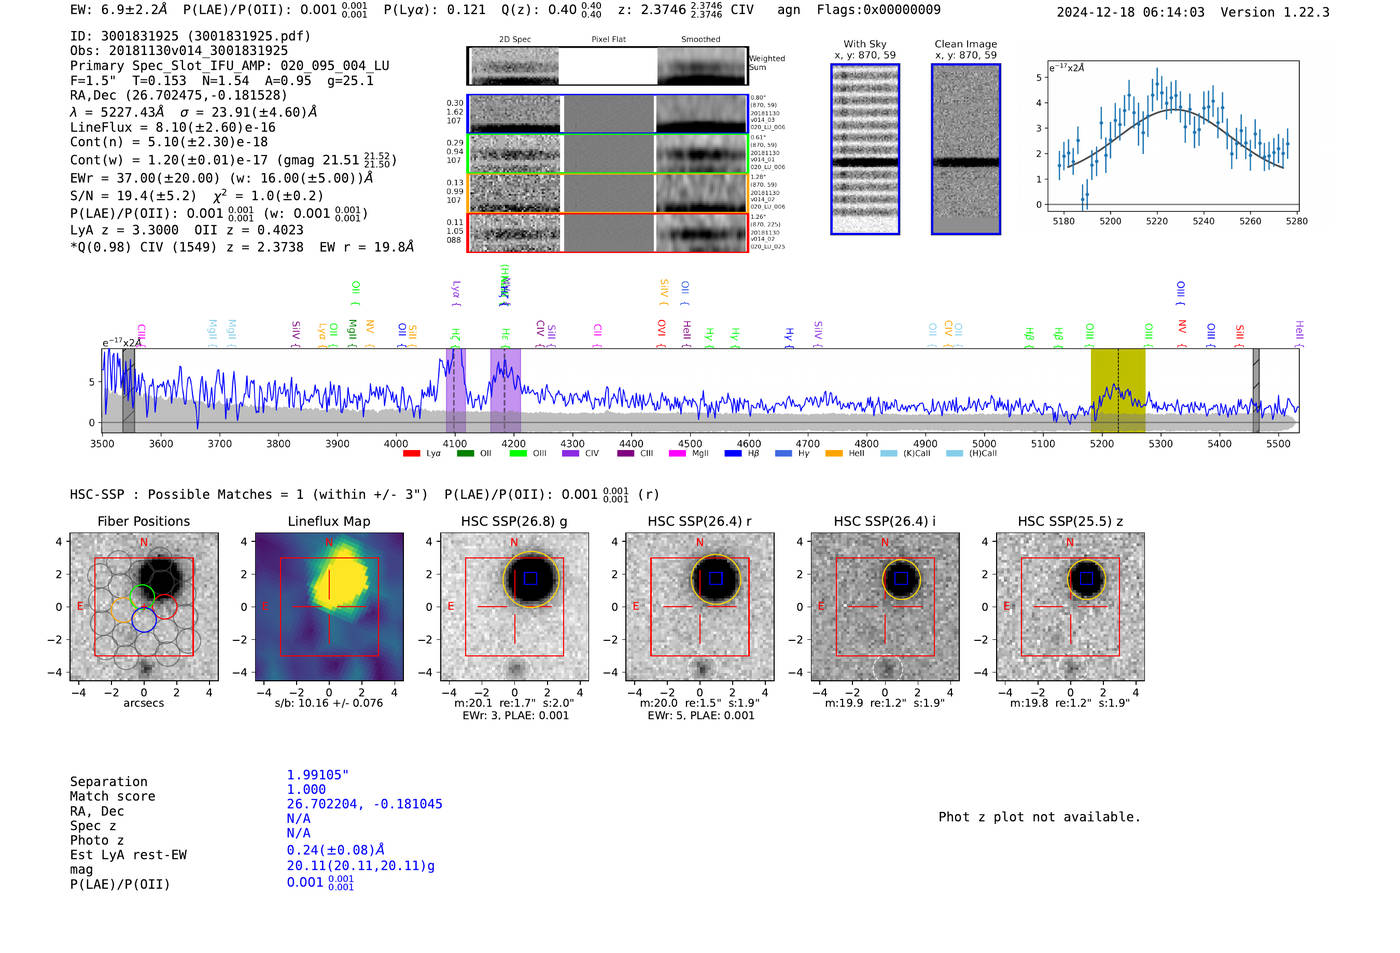Click the 'Est LyA rest-EW' value 0.24
Viewport: 1400px width, 953px height.
tap(336, 851)
